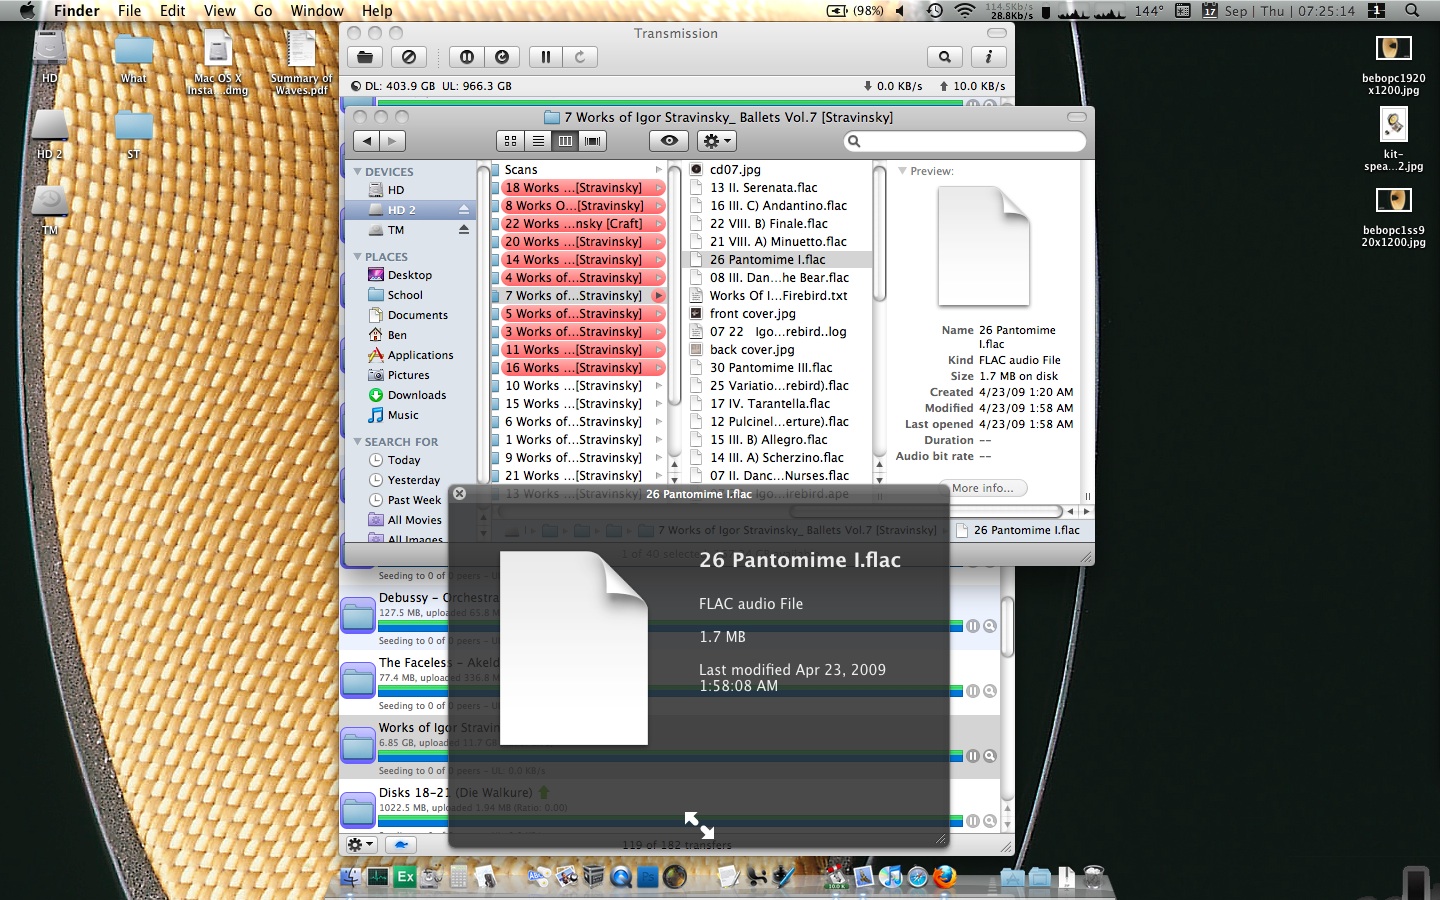Click Transmission's remove torrent icon
This screenshot has width=1440, height=900.
point(409,57)
